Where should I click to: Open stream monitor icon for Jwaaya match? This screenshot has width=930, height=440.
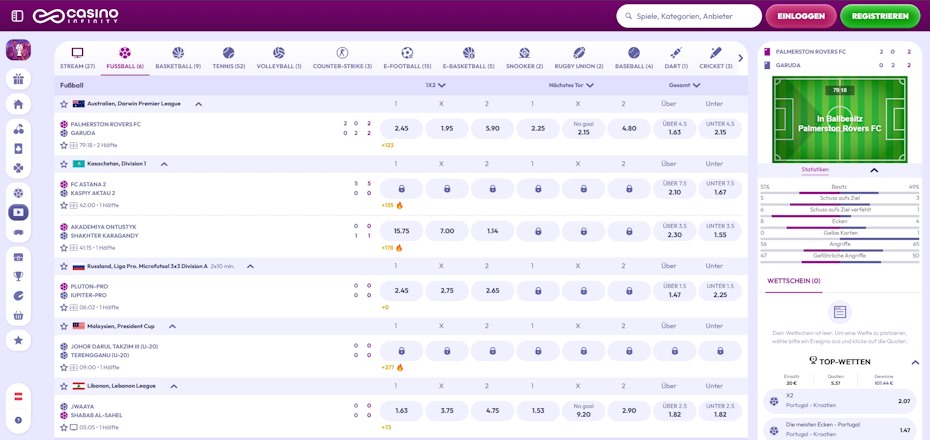click(x=74, y=427)
